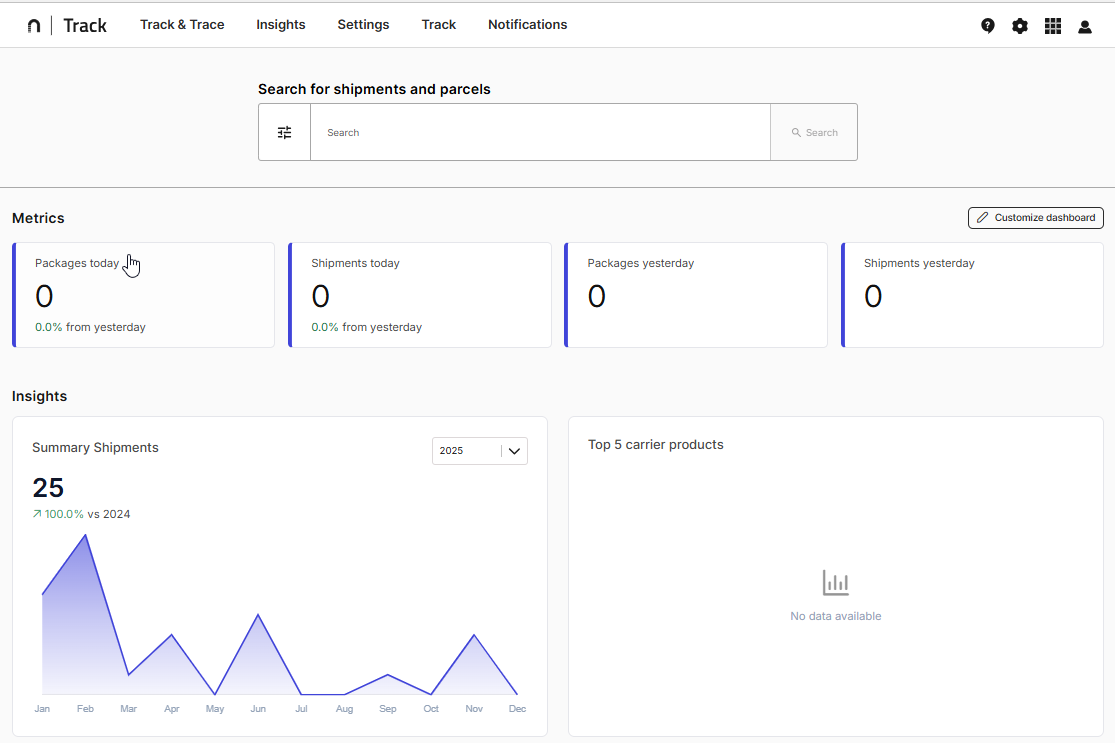Viewport: 1115px width, 743px height.
Task: Open the Track & Trace menu
Action: (x=182, y=25)
